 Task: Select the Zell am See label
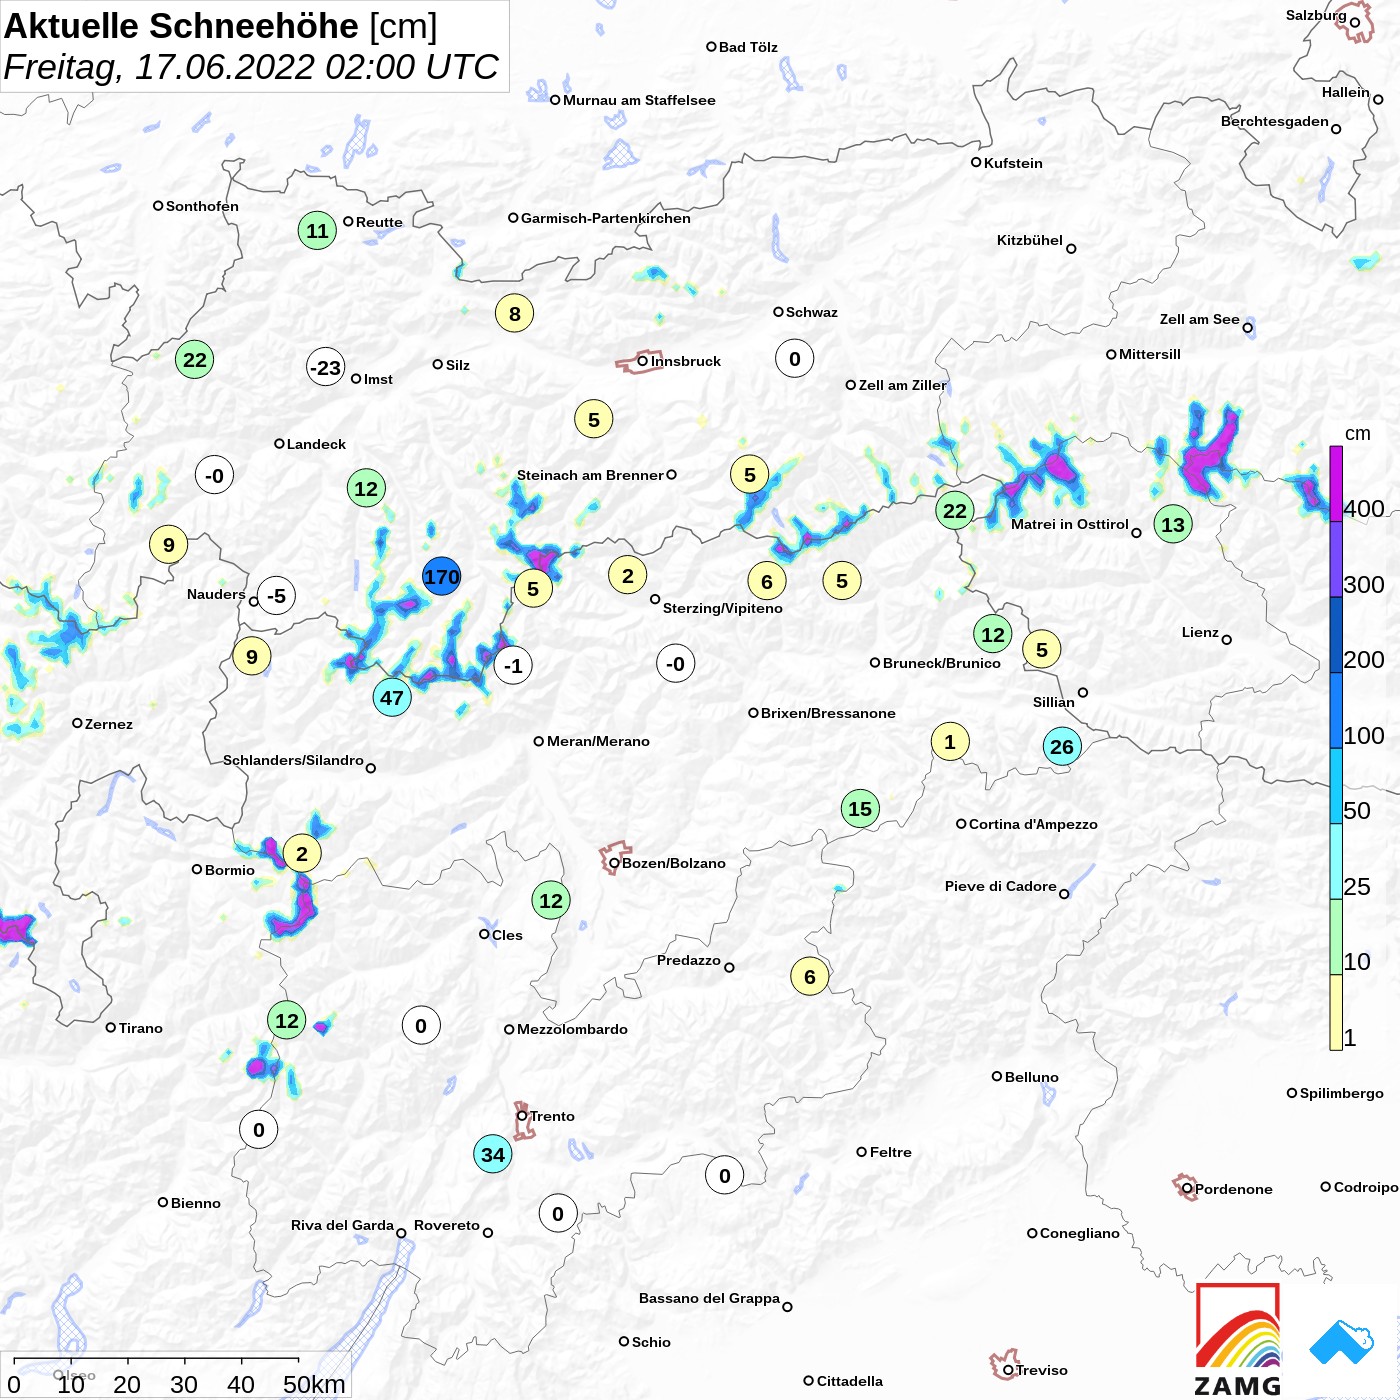1199,319
